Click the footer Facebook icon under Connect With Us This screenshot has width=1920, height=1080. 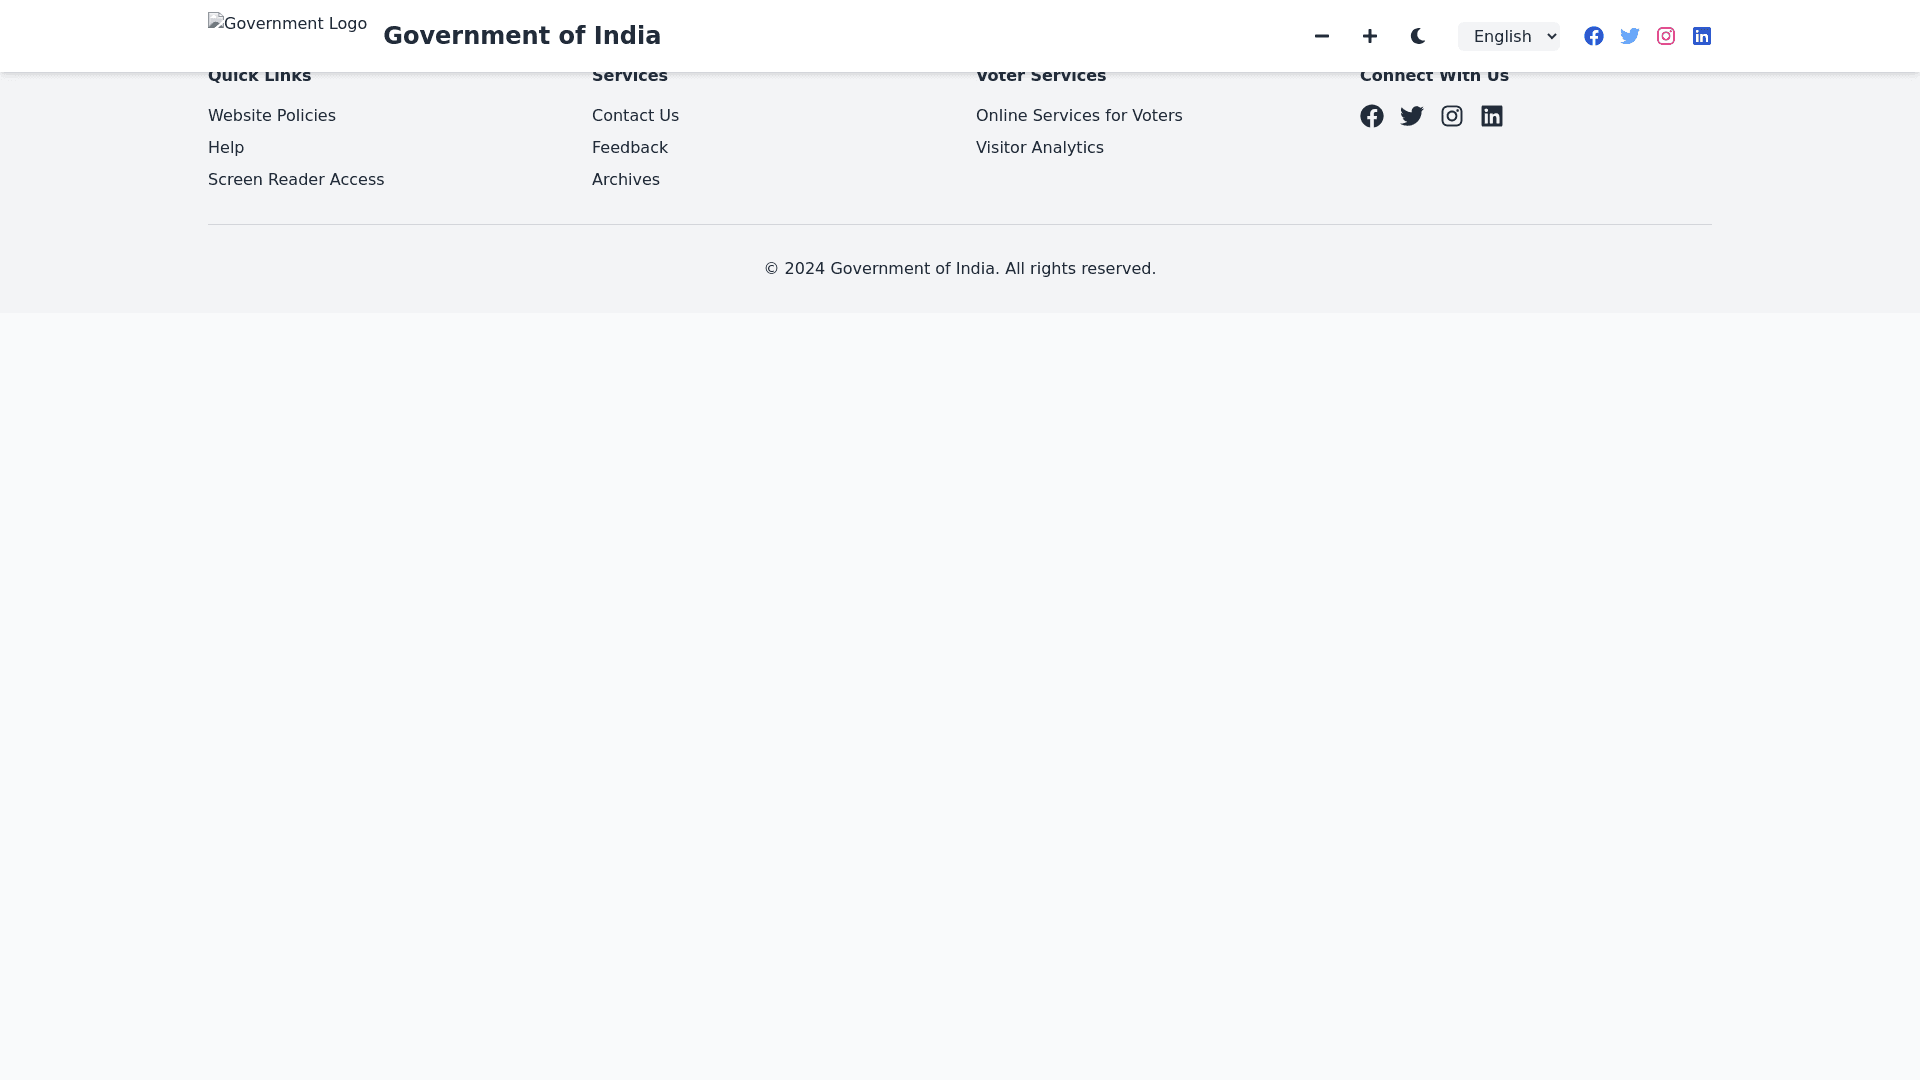[x=1372, y=116]
